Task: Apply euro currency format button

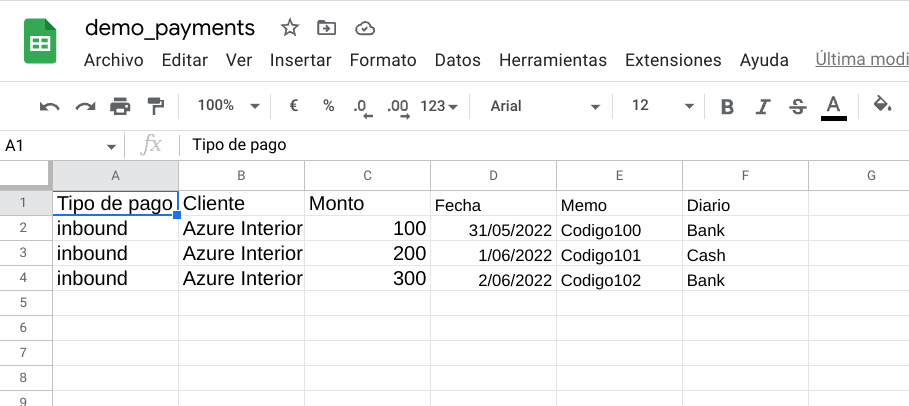Action: (x=294, y=106)
